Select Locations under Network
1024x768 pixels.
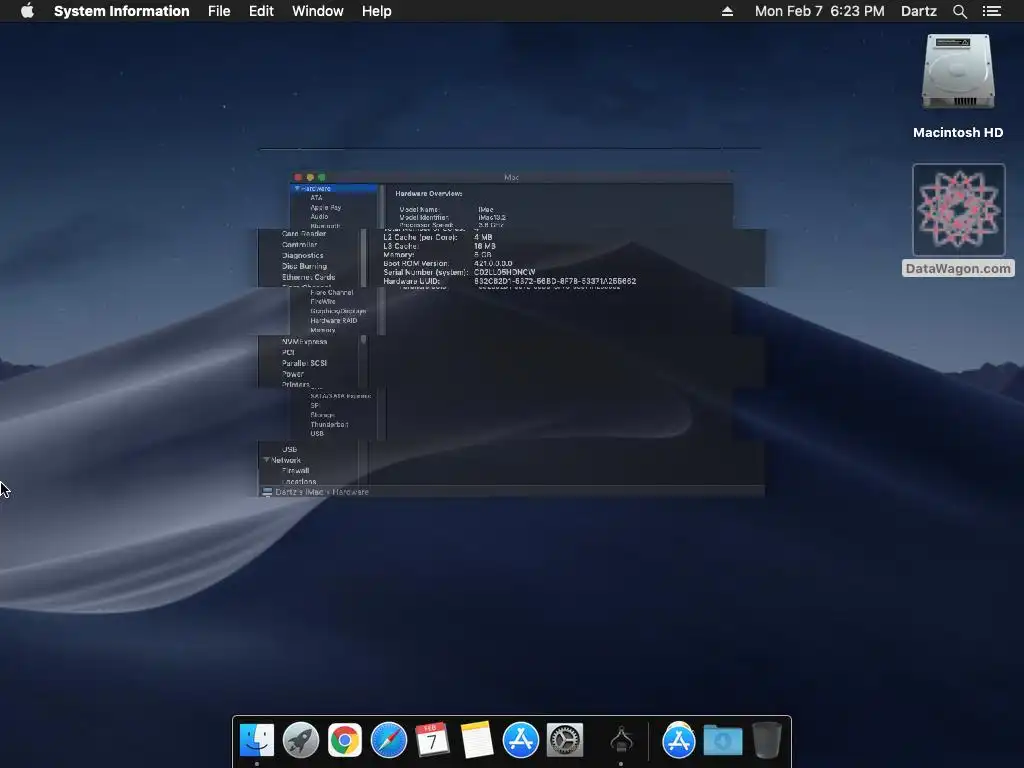coord(299,481)
